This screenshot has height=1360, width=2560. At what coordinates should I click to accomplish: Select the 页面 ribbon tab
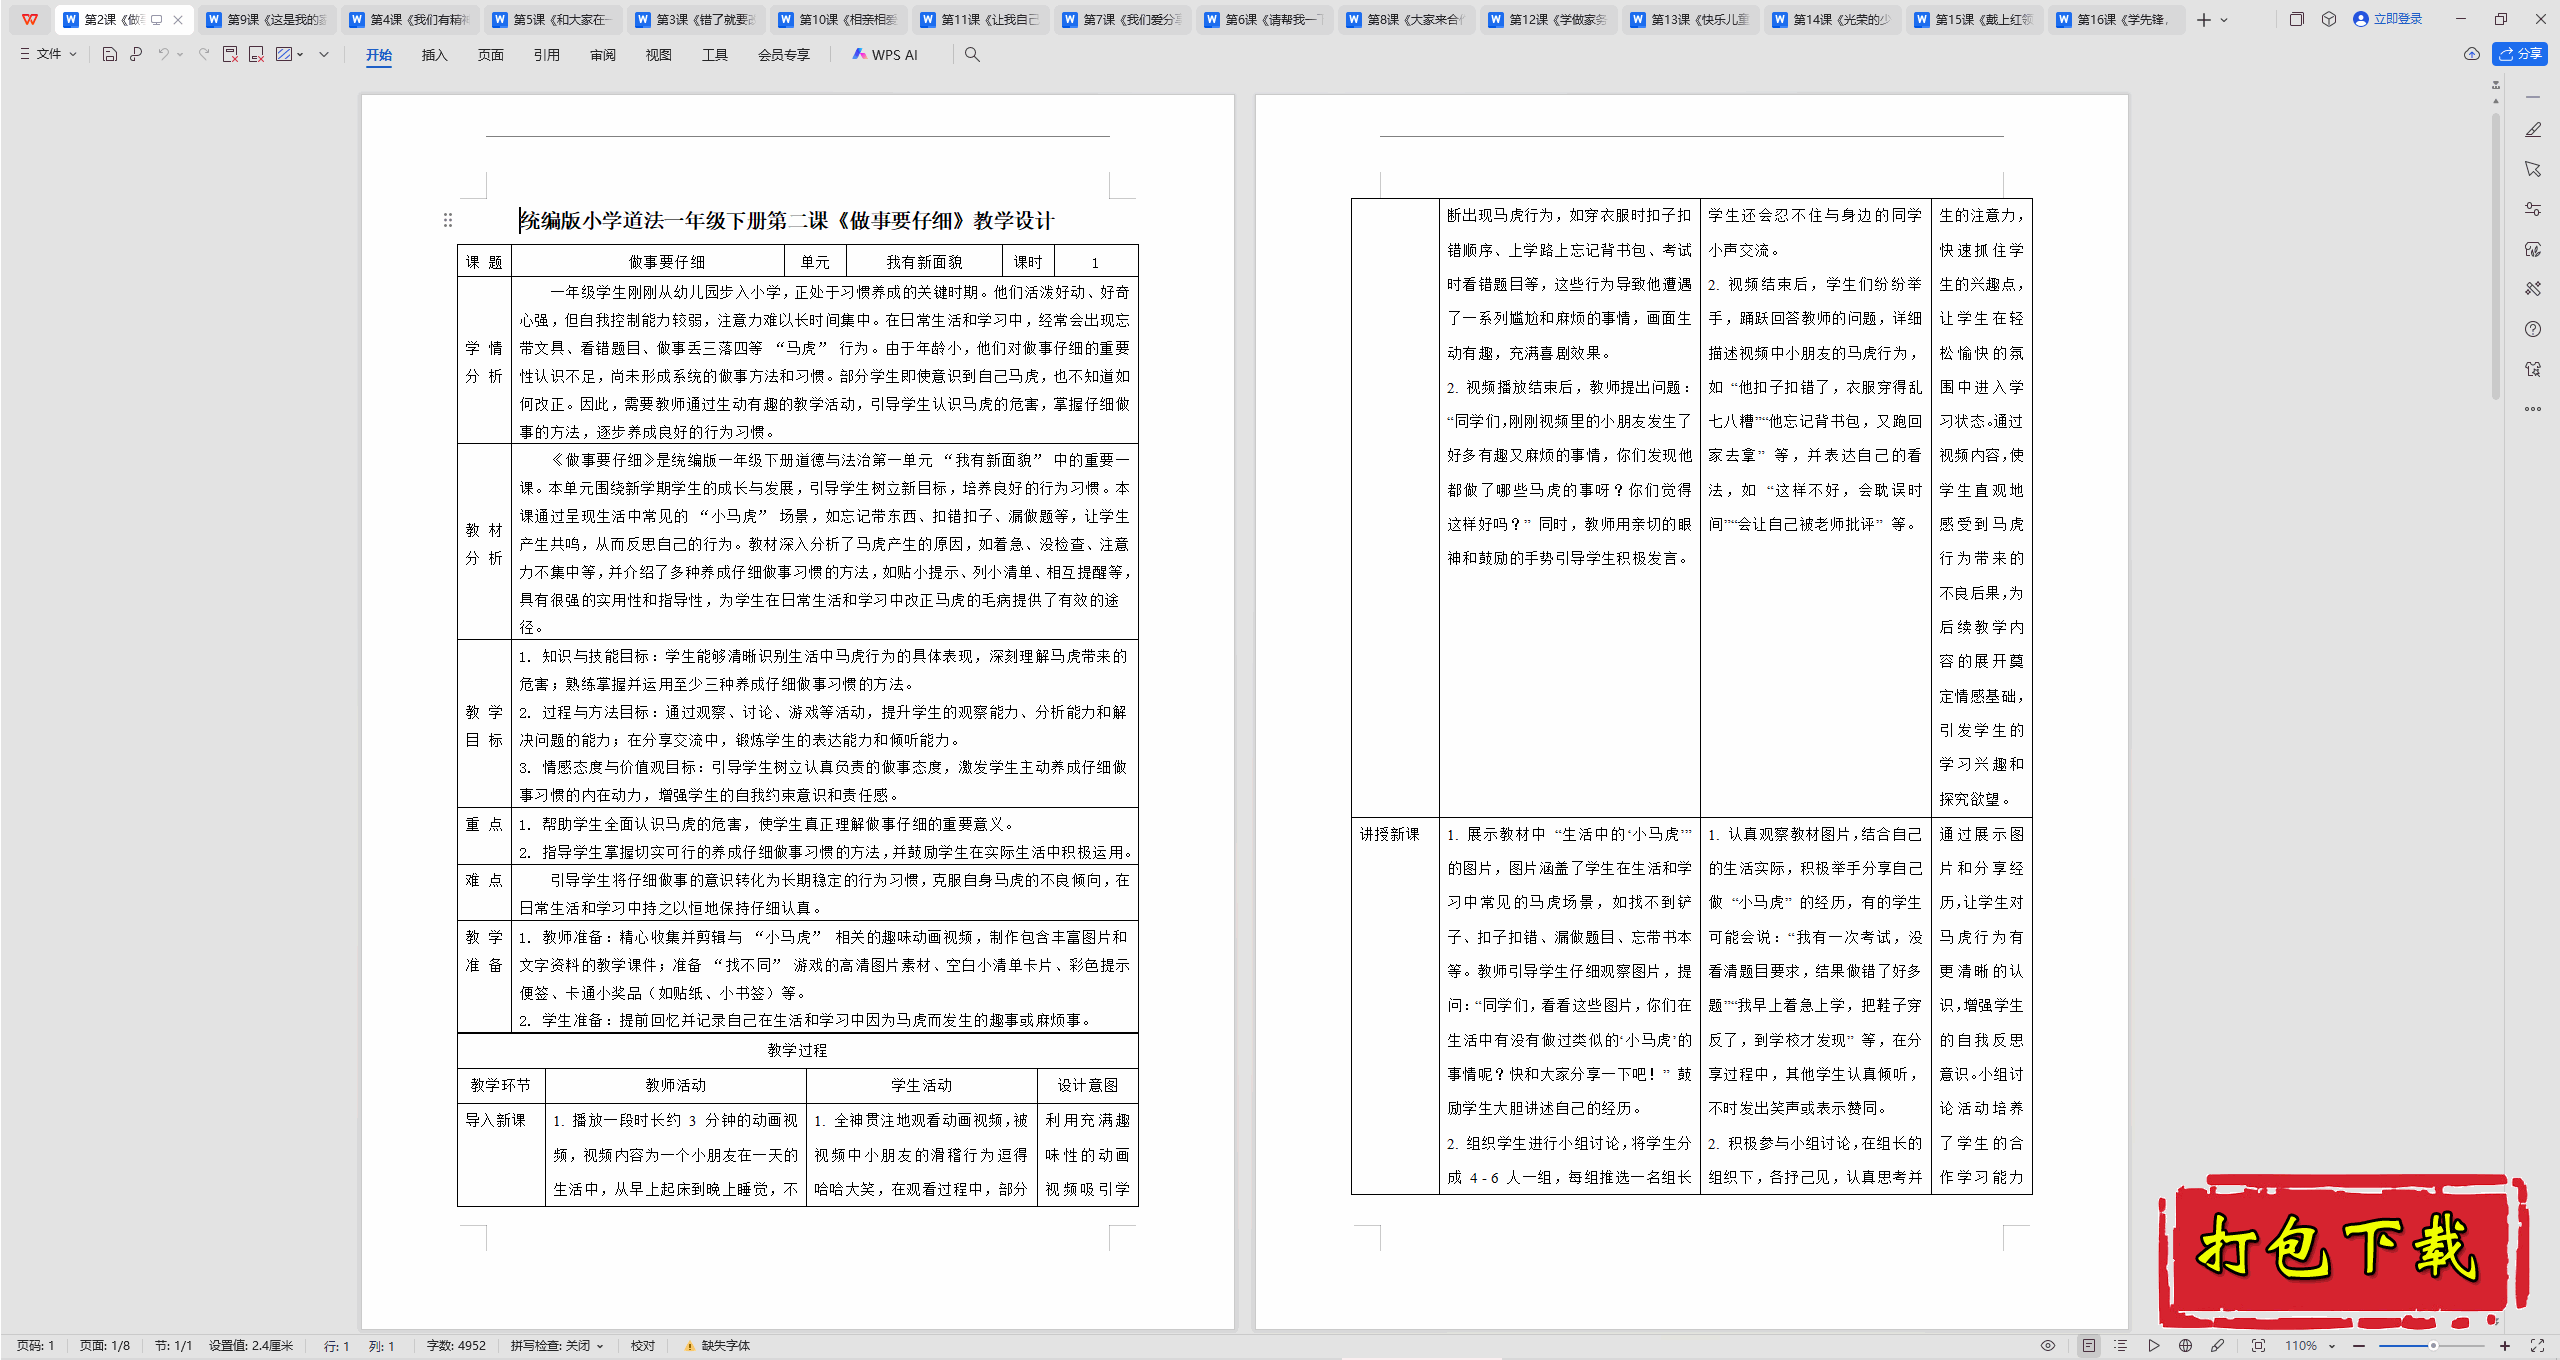point(490,55)
